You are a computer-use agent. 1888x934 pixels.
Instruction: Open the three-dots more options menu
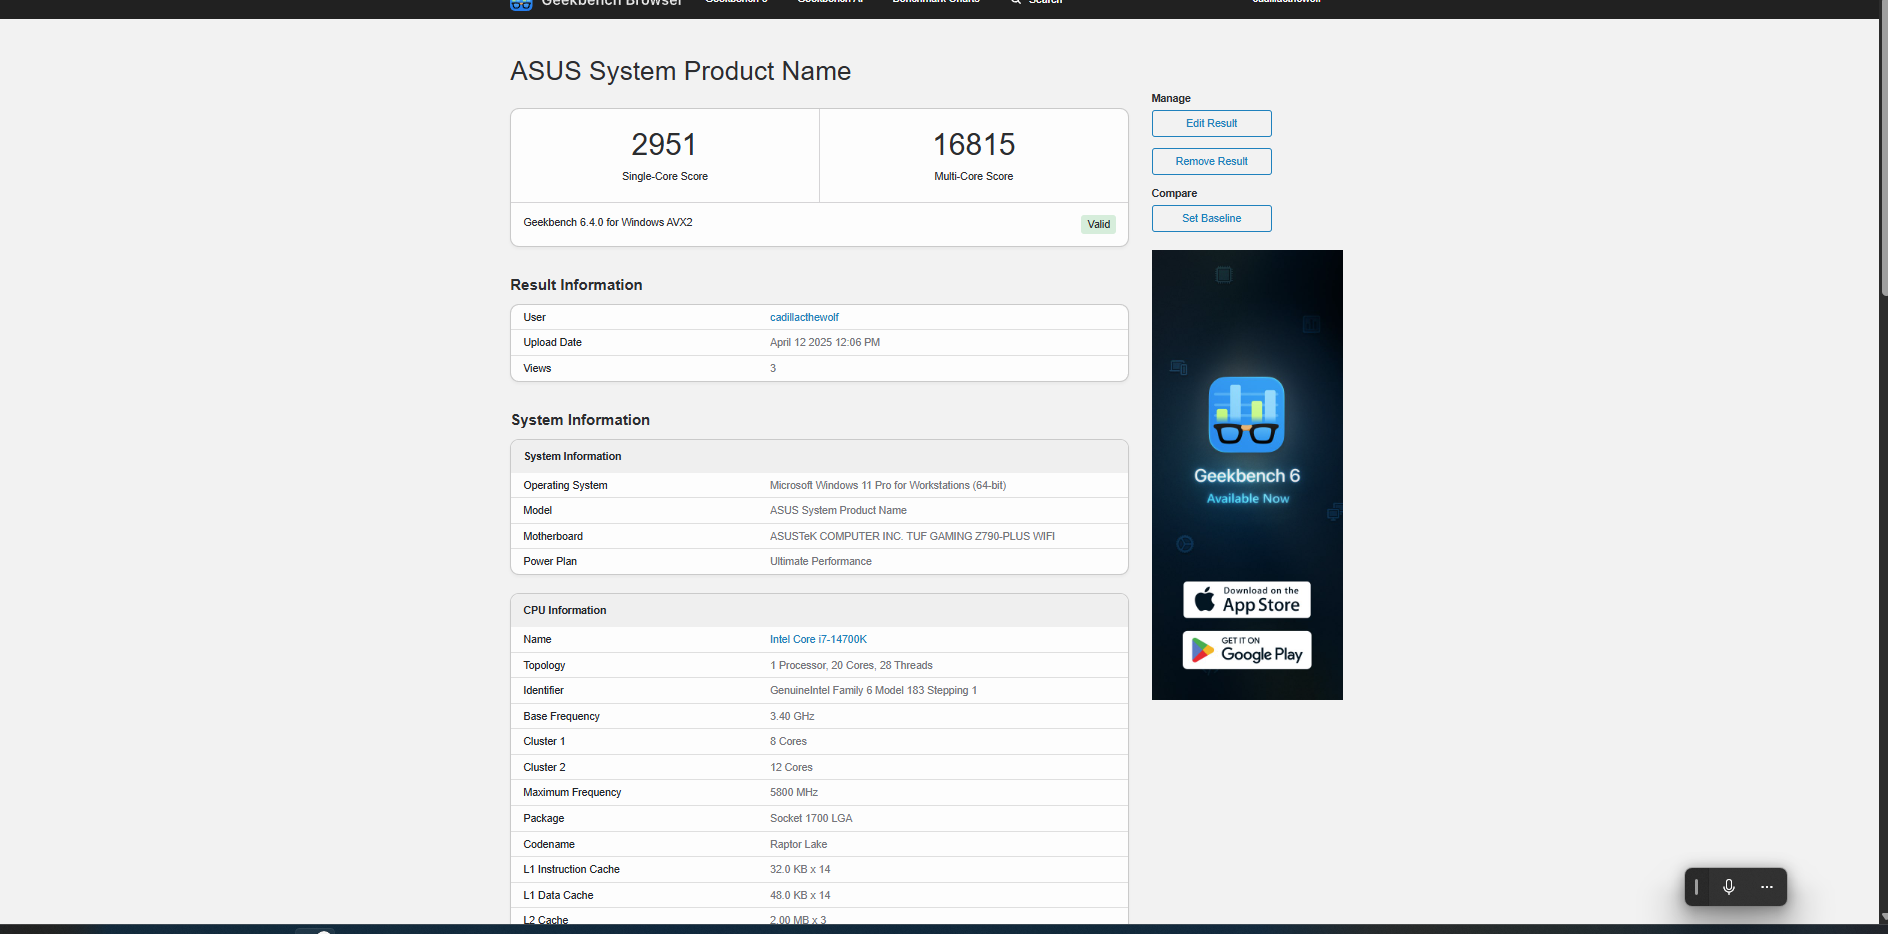point(1767,887)
